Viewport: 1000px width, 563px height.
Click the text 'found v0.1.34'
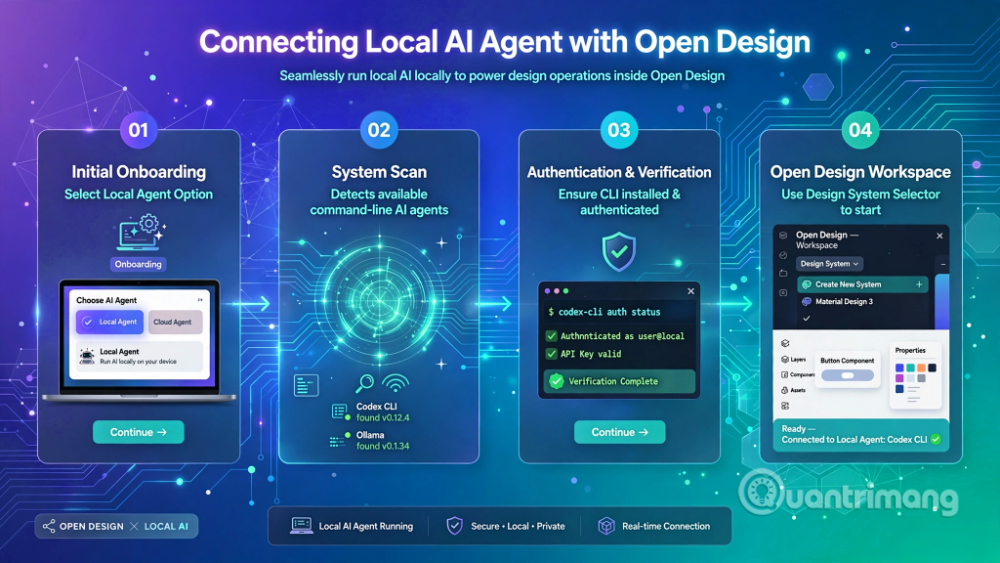click(x=383, y=446)
